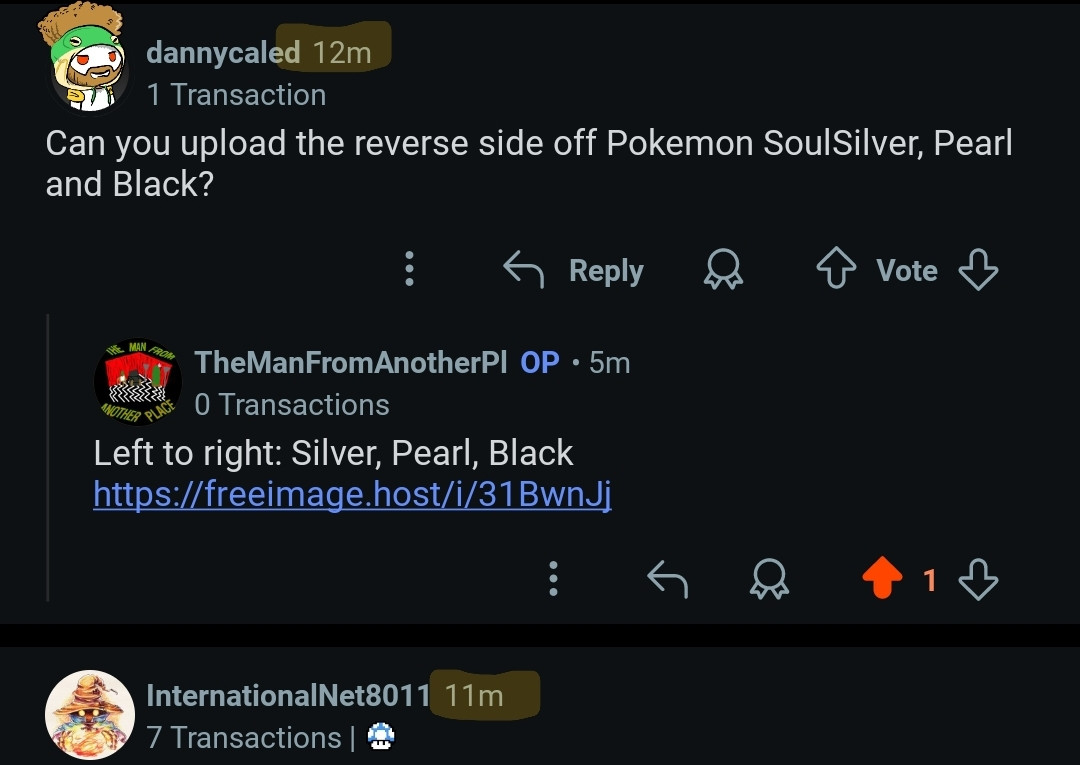The height and width of the screenshot is (765, 1080).
Task: Click reply arrow on OP's comment
Action: tap(667, 578)
